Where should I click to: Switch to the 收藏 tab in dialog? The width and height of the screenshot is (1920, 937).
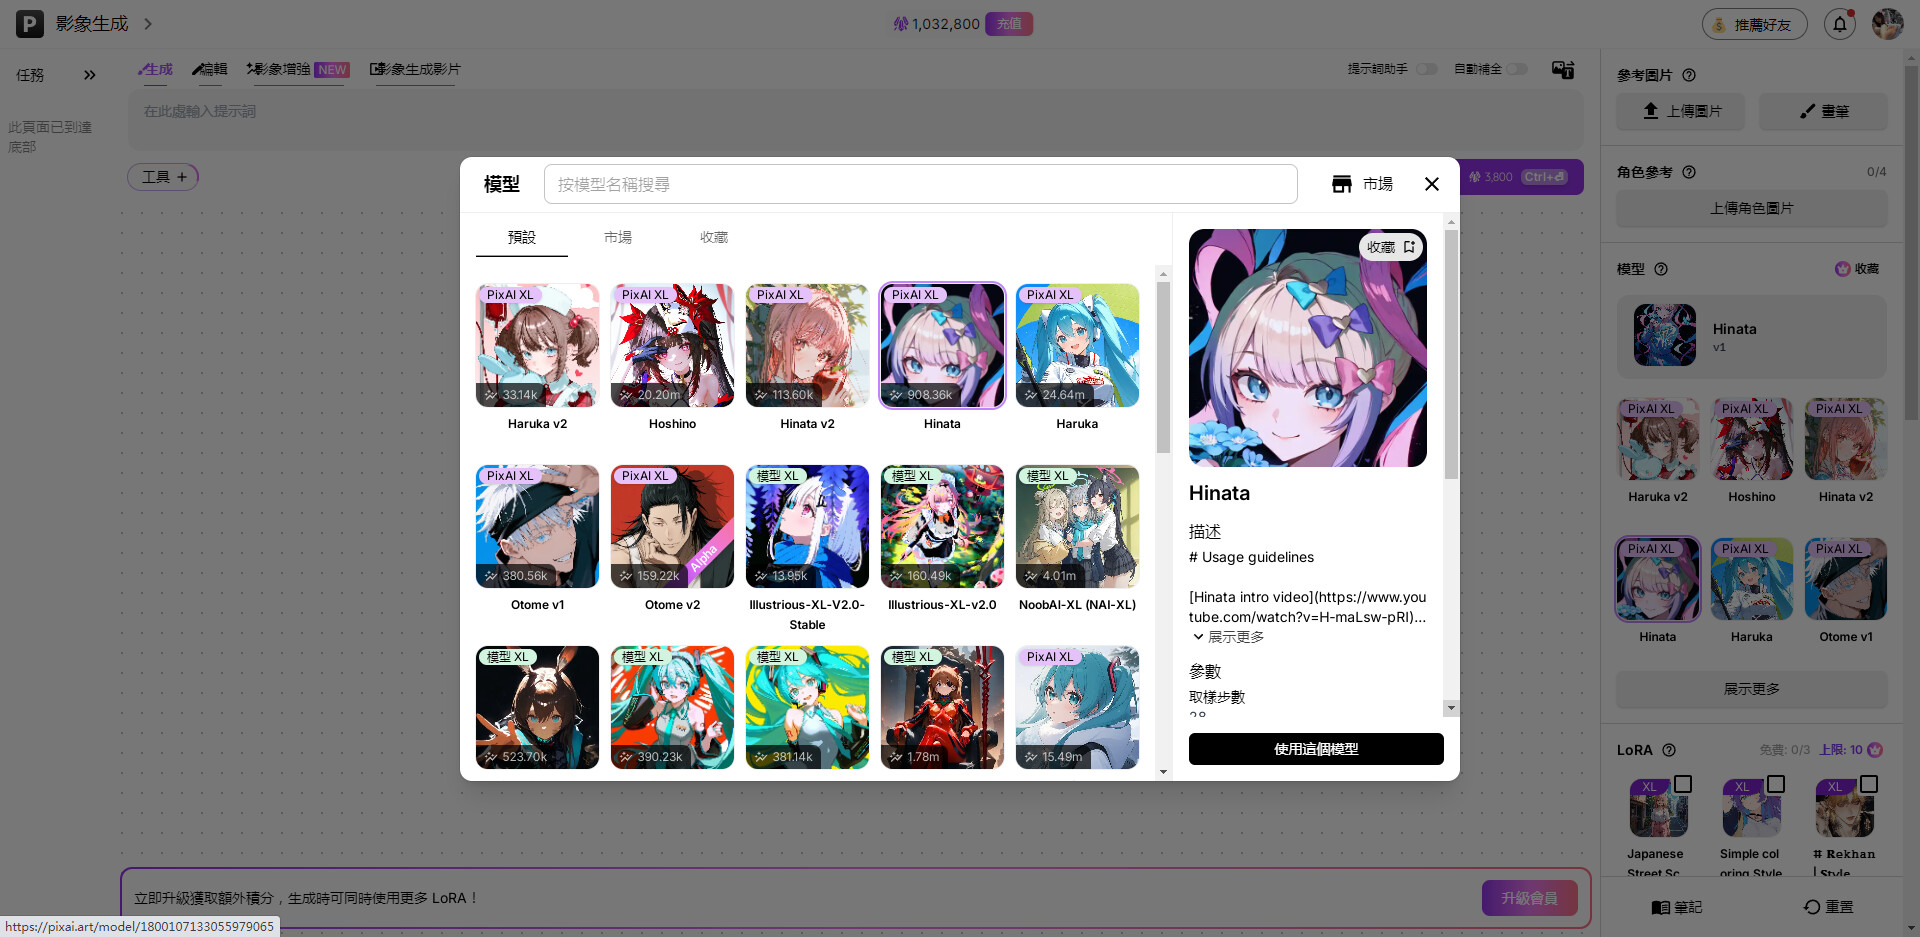point(714,238)
